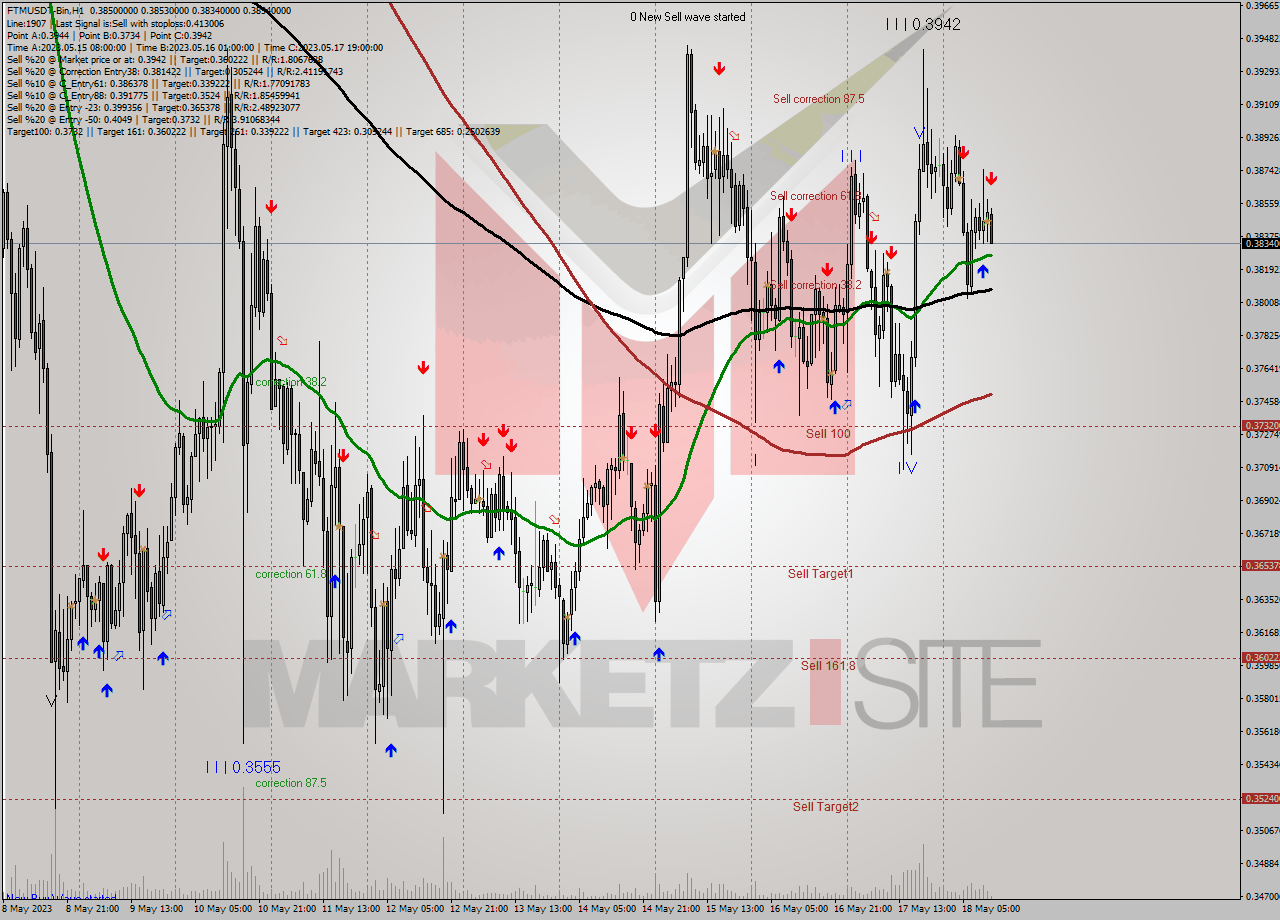This screenshot has width=1280, height=920.
Task: Click the blue 'I I I 0.3555' wave label
Action: pos(243,767)
